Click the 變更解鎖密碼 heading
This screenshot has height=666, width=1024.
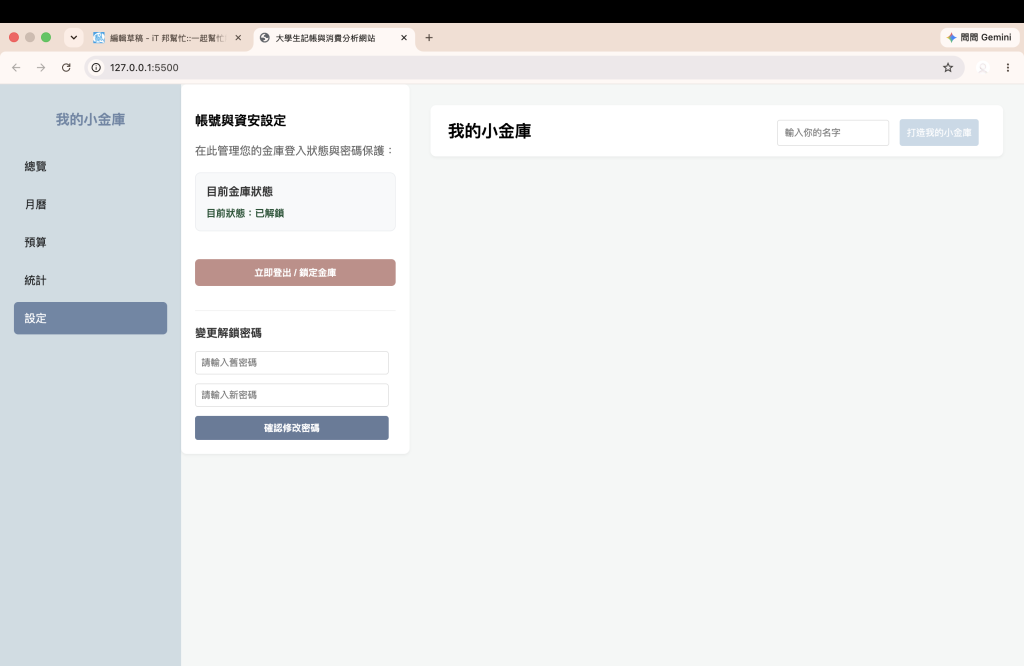point(228,333)
